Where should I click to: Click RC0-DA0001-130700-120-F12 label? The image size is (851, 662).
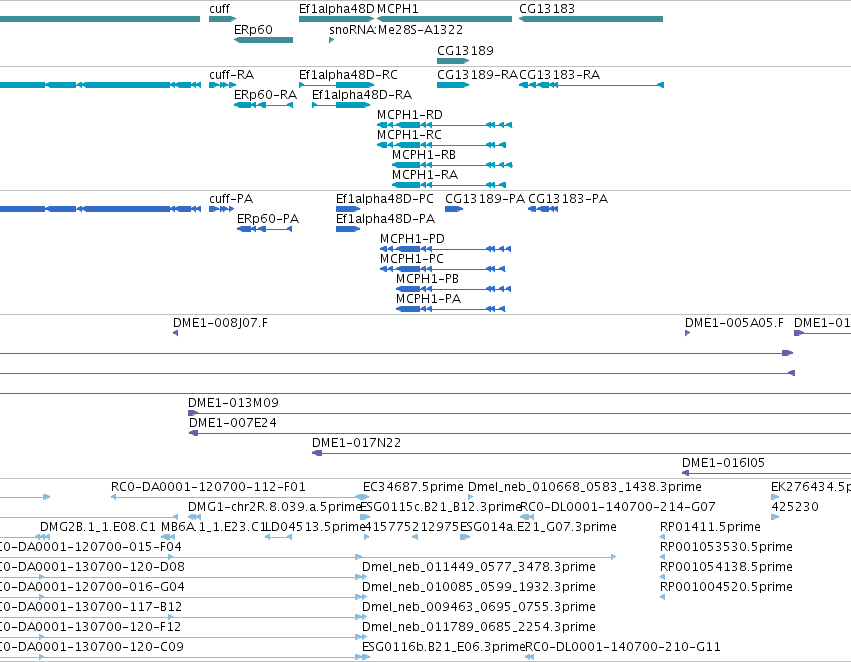point(91,627)
